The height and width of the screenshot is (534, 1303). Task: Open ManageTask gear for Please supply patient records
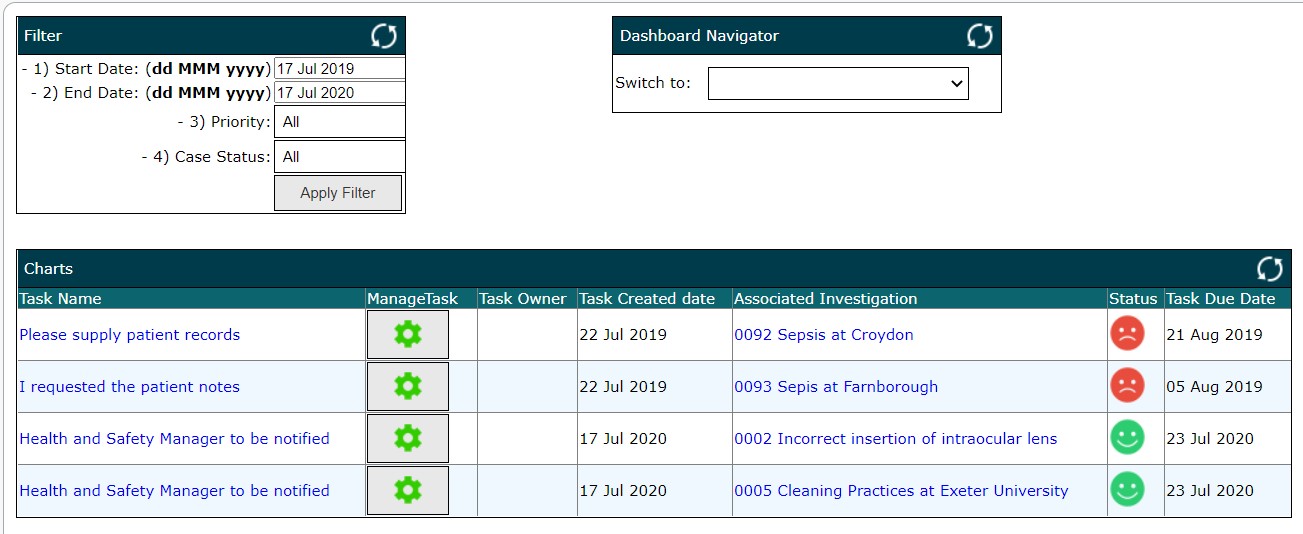(408, 335)
